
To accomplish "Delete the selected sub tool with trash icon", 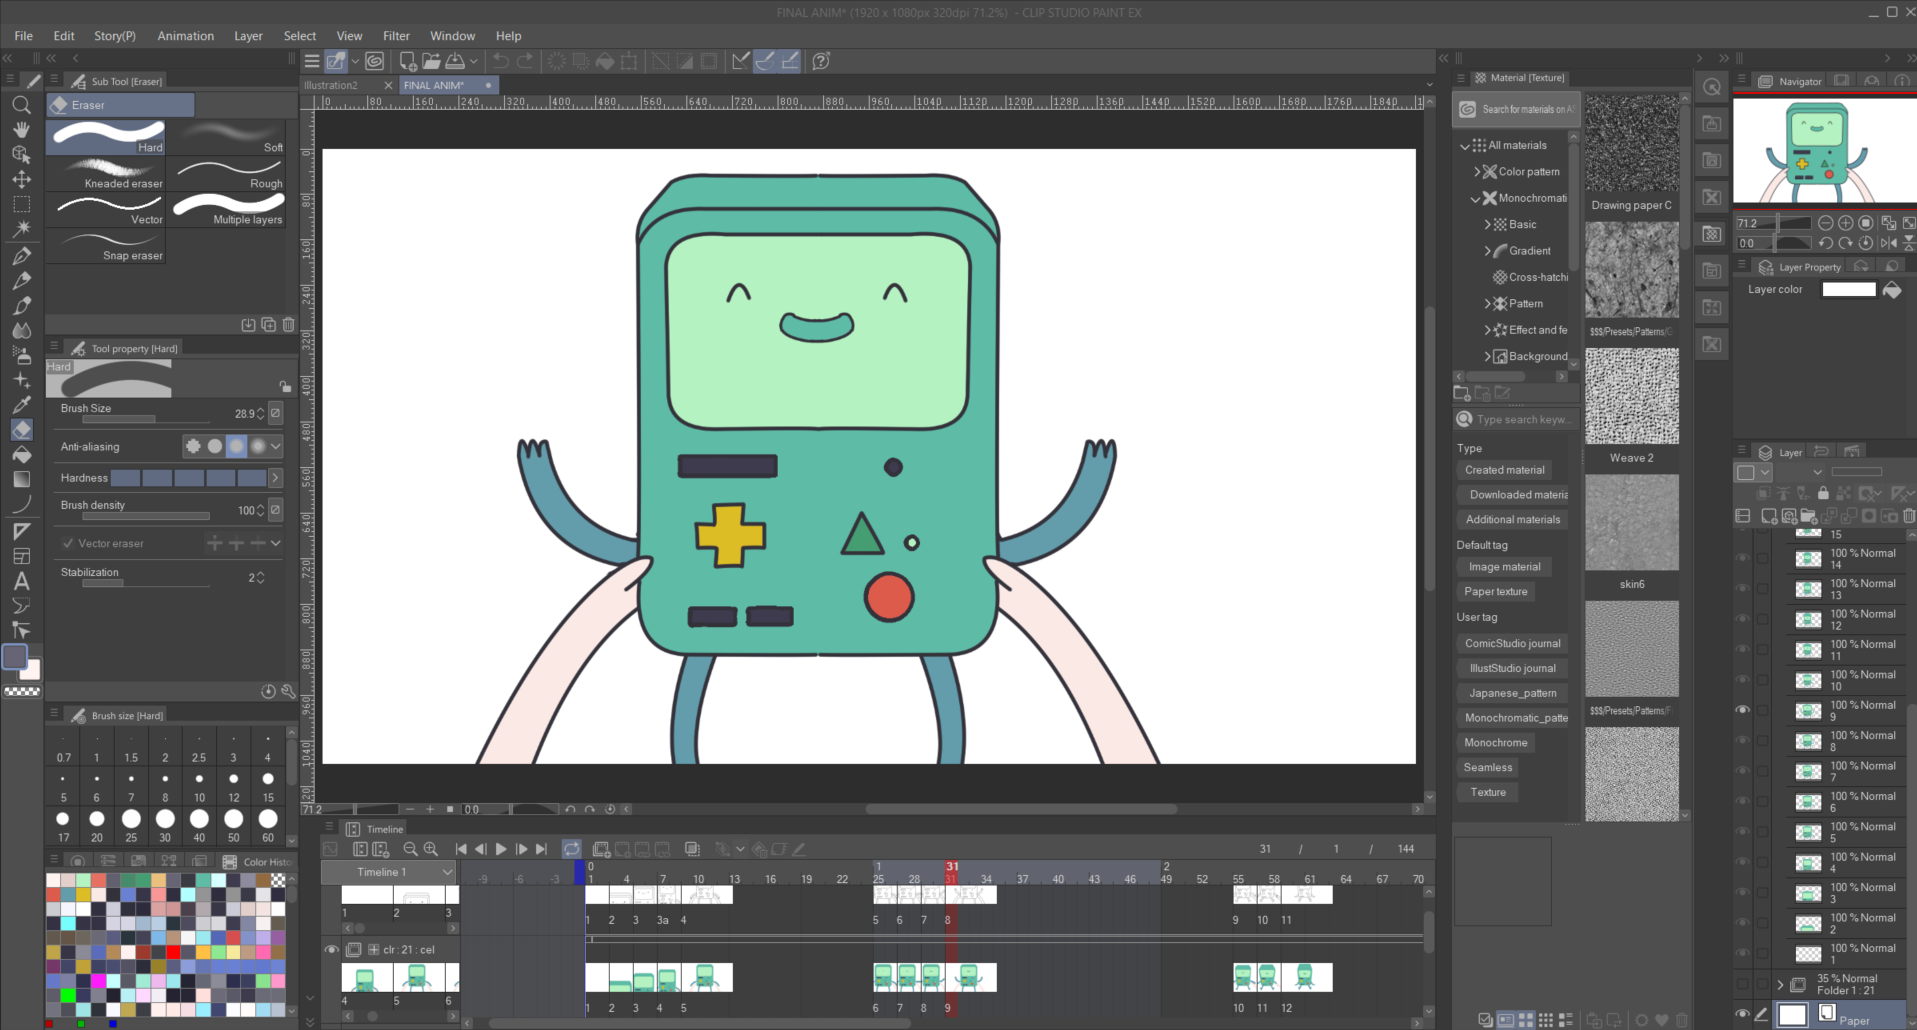I will (x=289, y=324).
